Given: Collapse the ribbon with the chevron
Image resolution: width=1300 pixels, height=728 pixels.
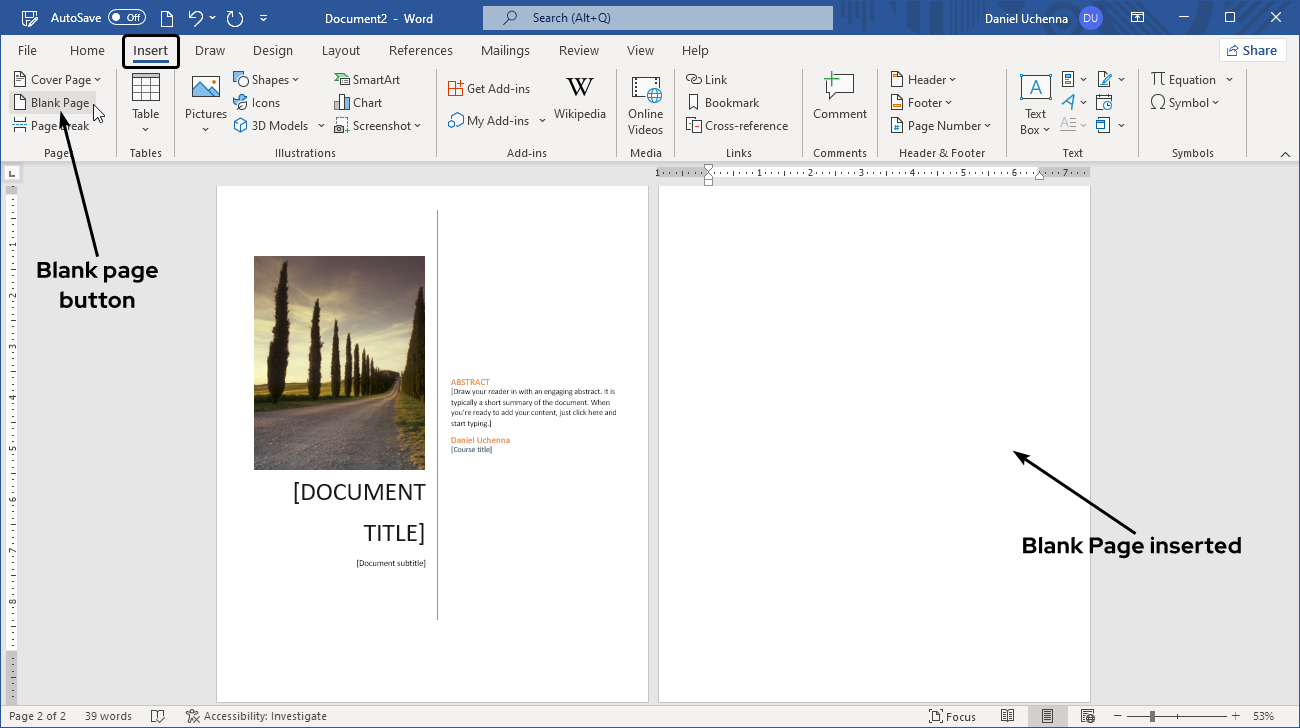Looking at the screenshot, I should (1285, 154).
